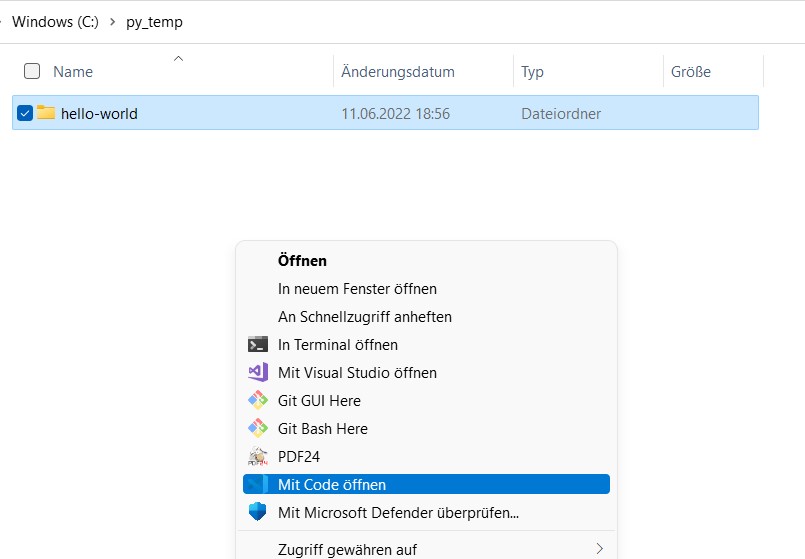Click the py_temp breadcrumb segment

pos(154,22)
